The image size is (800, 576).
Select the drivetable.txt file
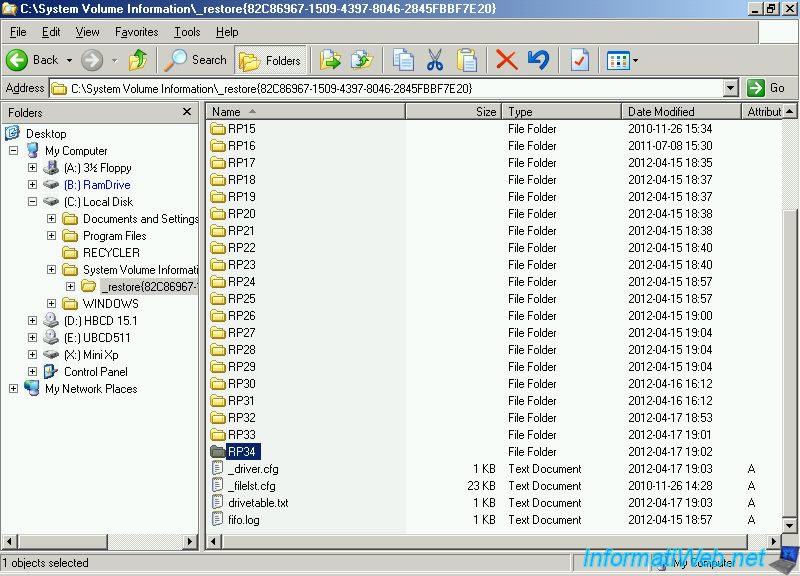point(257,503)
